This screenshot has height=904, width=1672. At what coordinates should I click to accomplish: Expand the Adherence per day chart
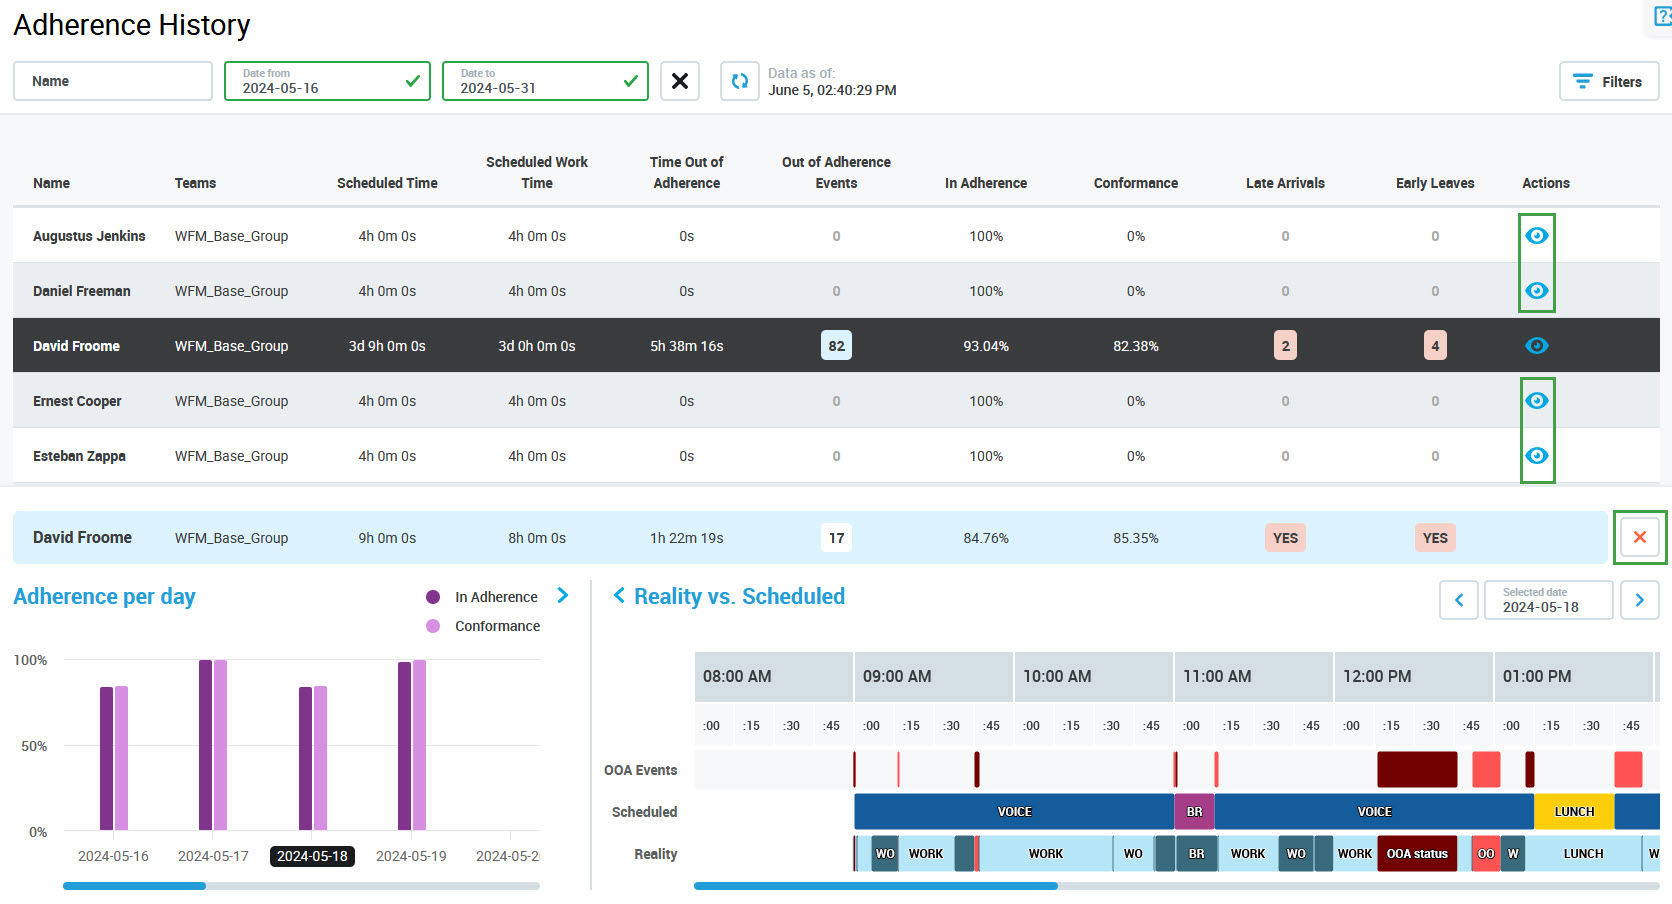[x=563, y=596]
